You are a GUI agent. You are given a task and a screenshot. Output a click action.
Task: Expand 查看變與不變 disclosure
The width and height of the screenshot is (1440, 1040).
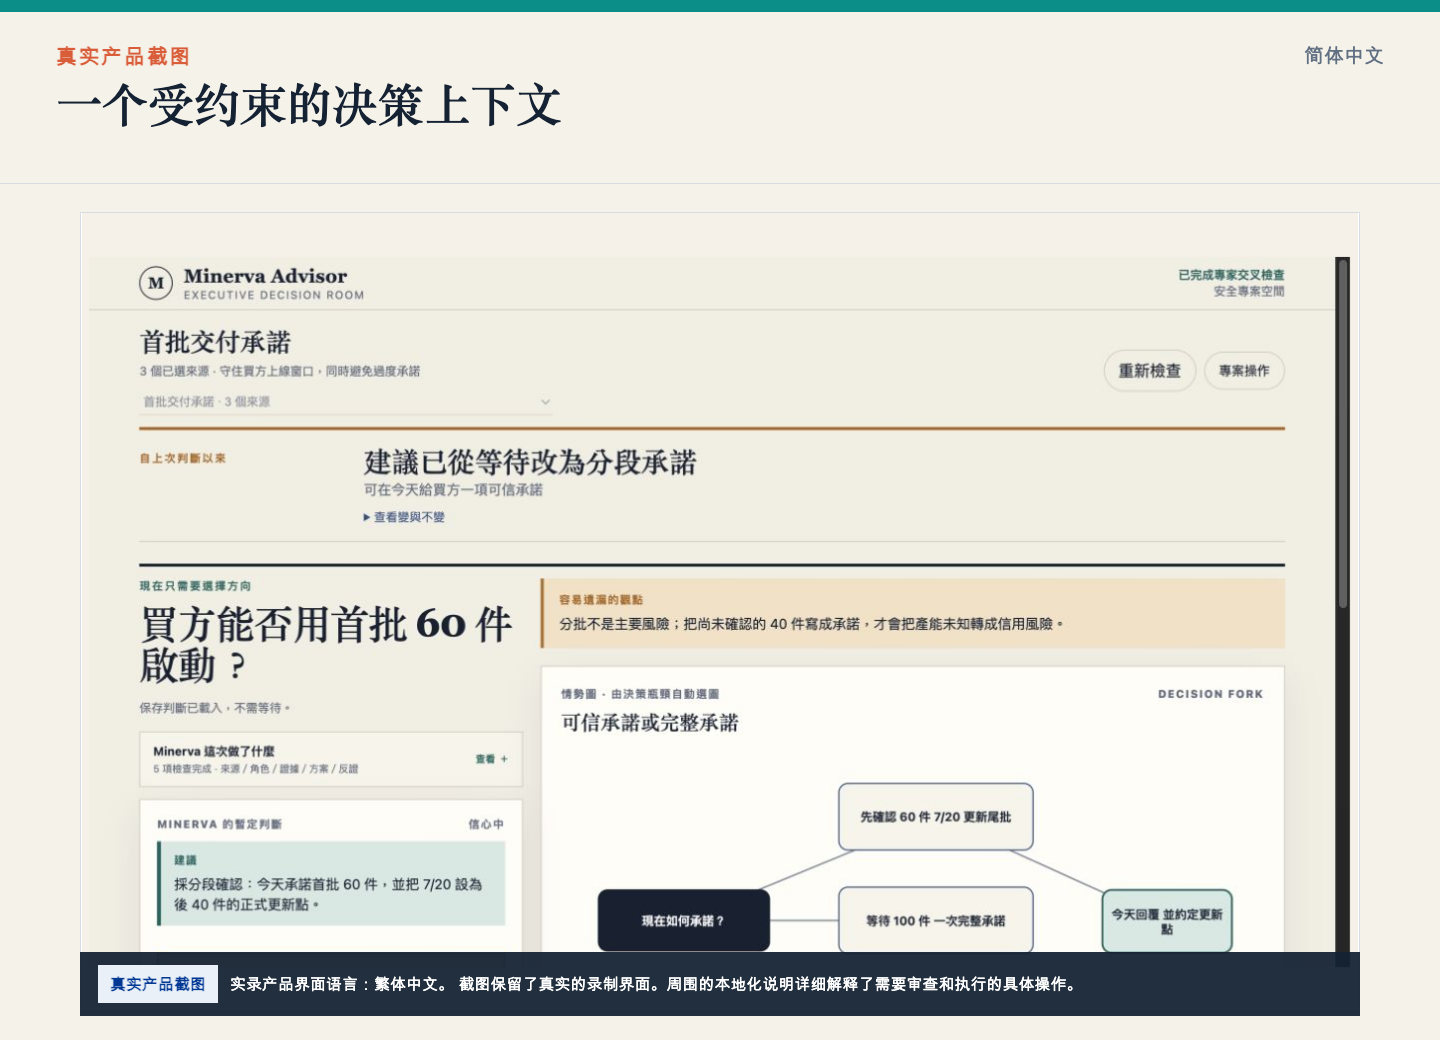coord(404,517)
